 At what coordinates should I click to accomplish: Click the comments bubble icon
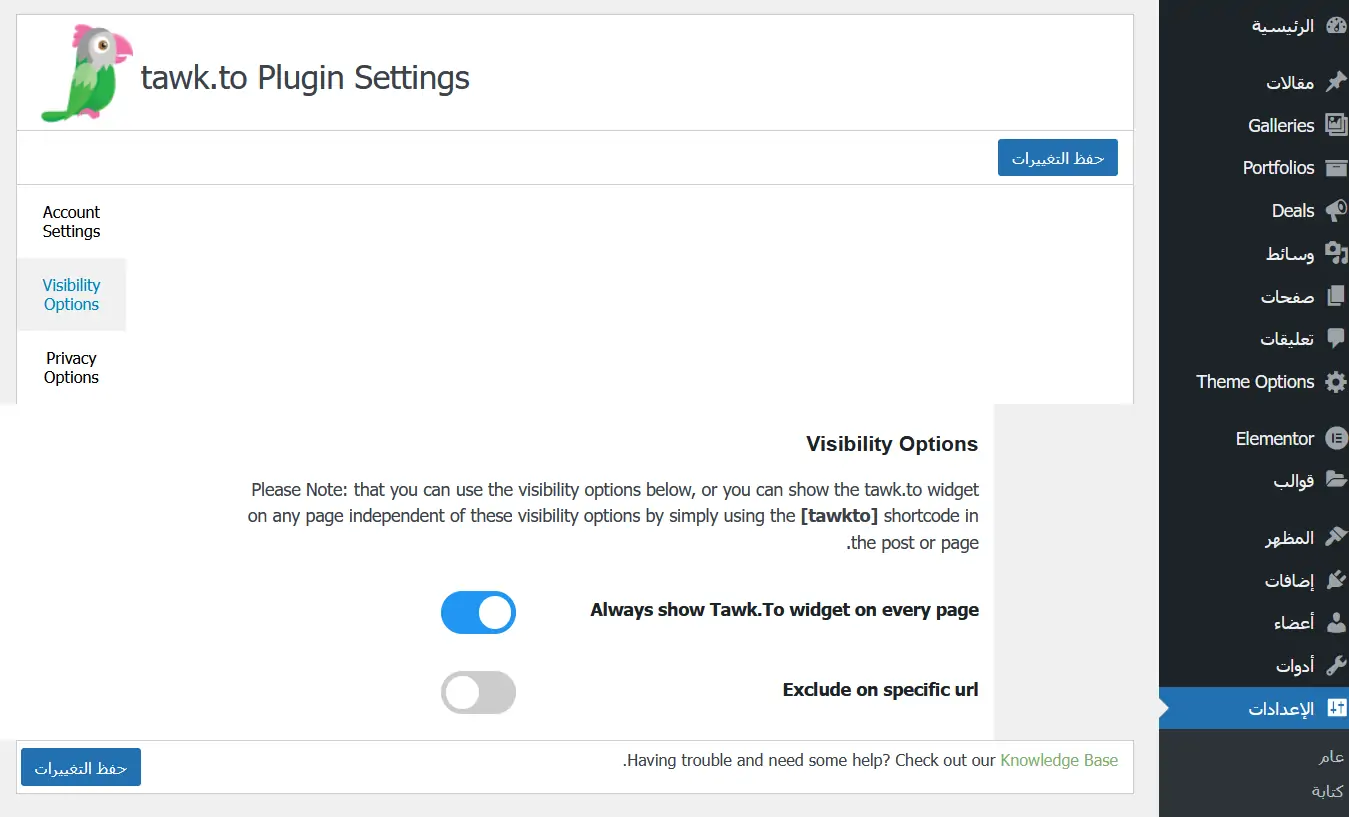click(x=1336, y=339)
